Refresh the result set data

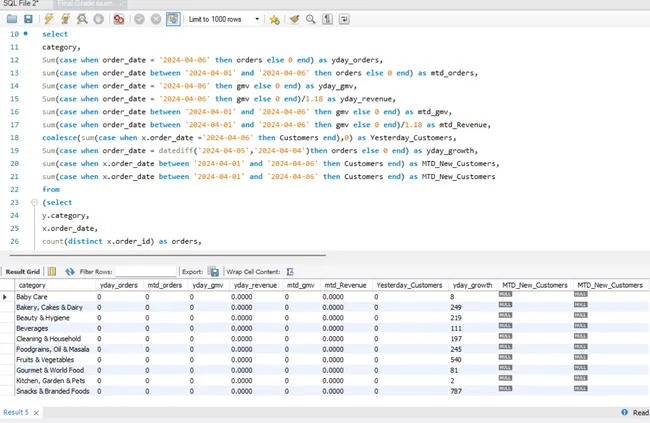click(70, 272)
